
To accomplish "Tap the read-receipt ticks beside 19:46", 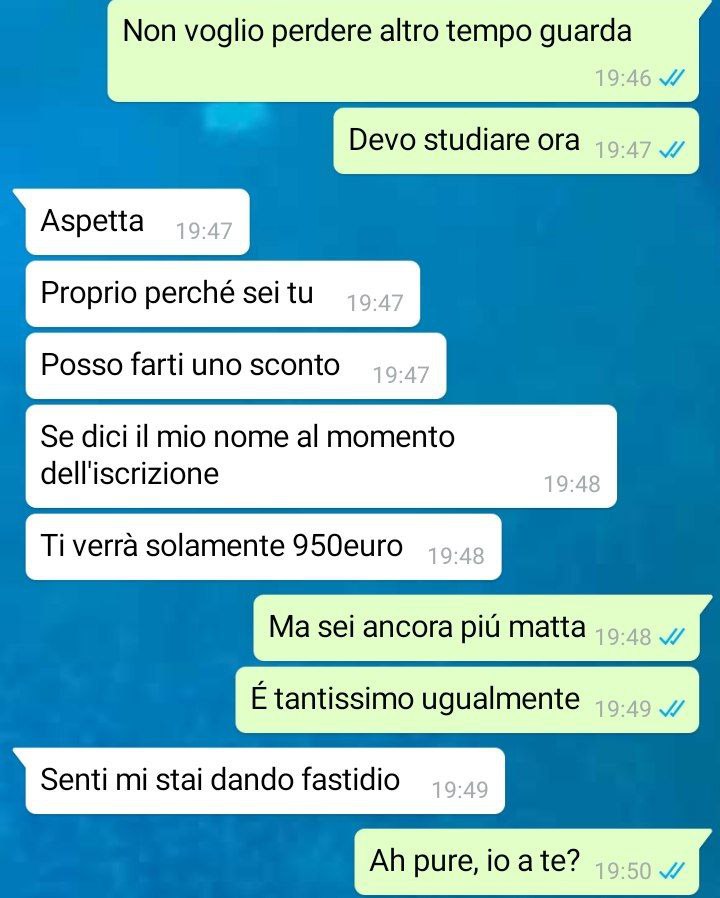I will tap(672, 77).
